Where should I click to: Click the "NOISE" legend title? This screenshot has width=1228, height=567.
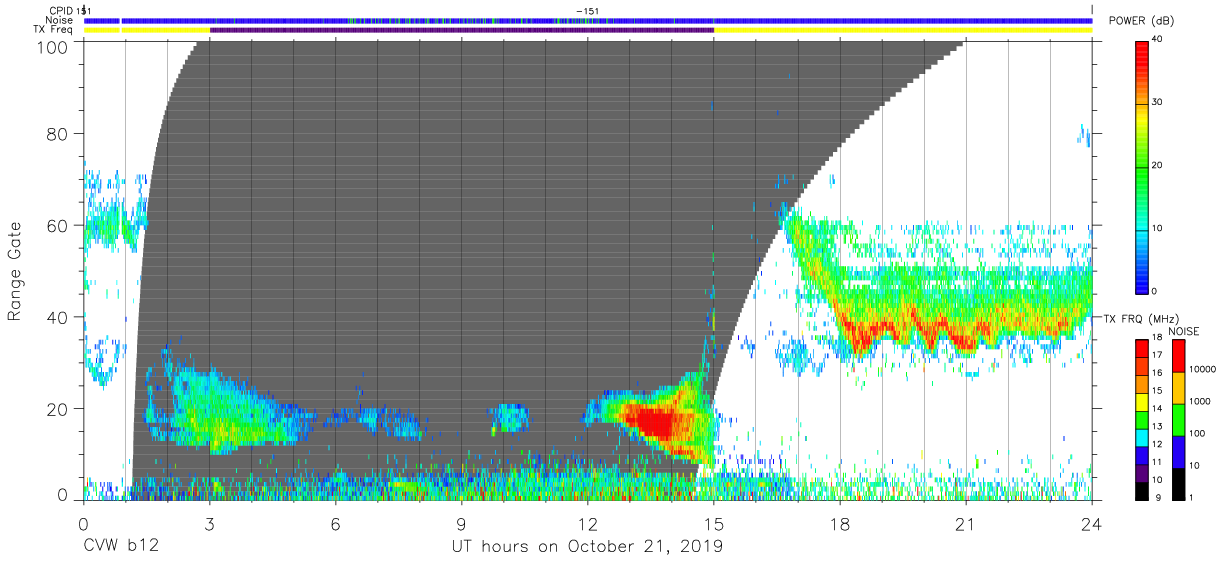click(x=1183, y=331)
